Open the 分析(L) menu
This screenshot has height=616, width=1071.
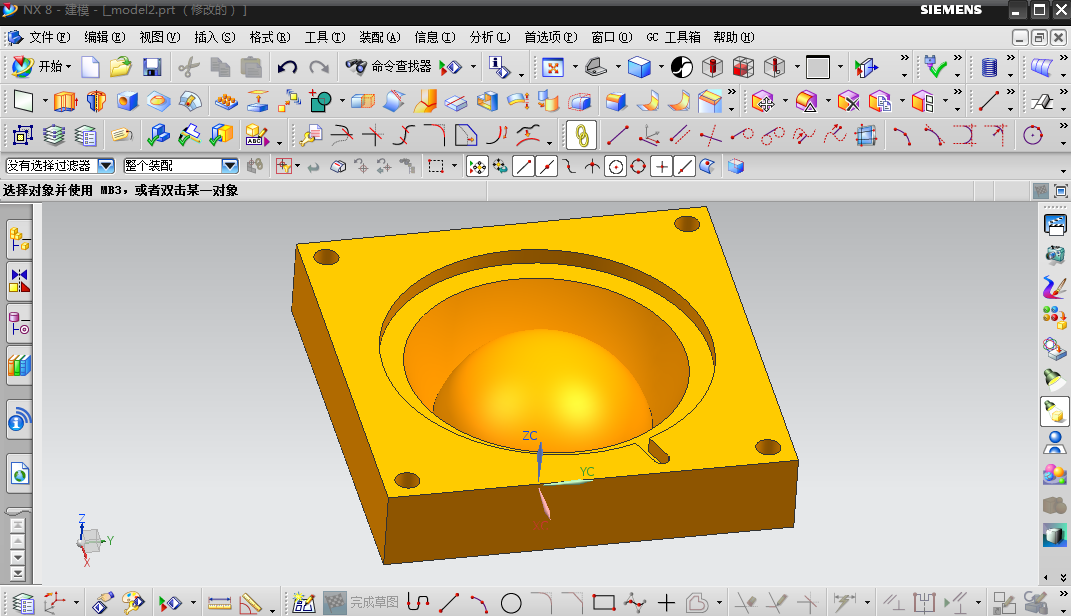[490, 38]
